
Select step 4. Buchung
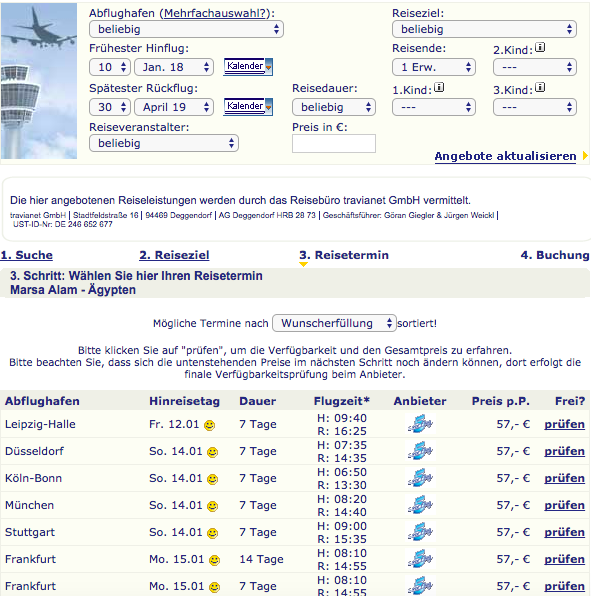tap(555, 255)
